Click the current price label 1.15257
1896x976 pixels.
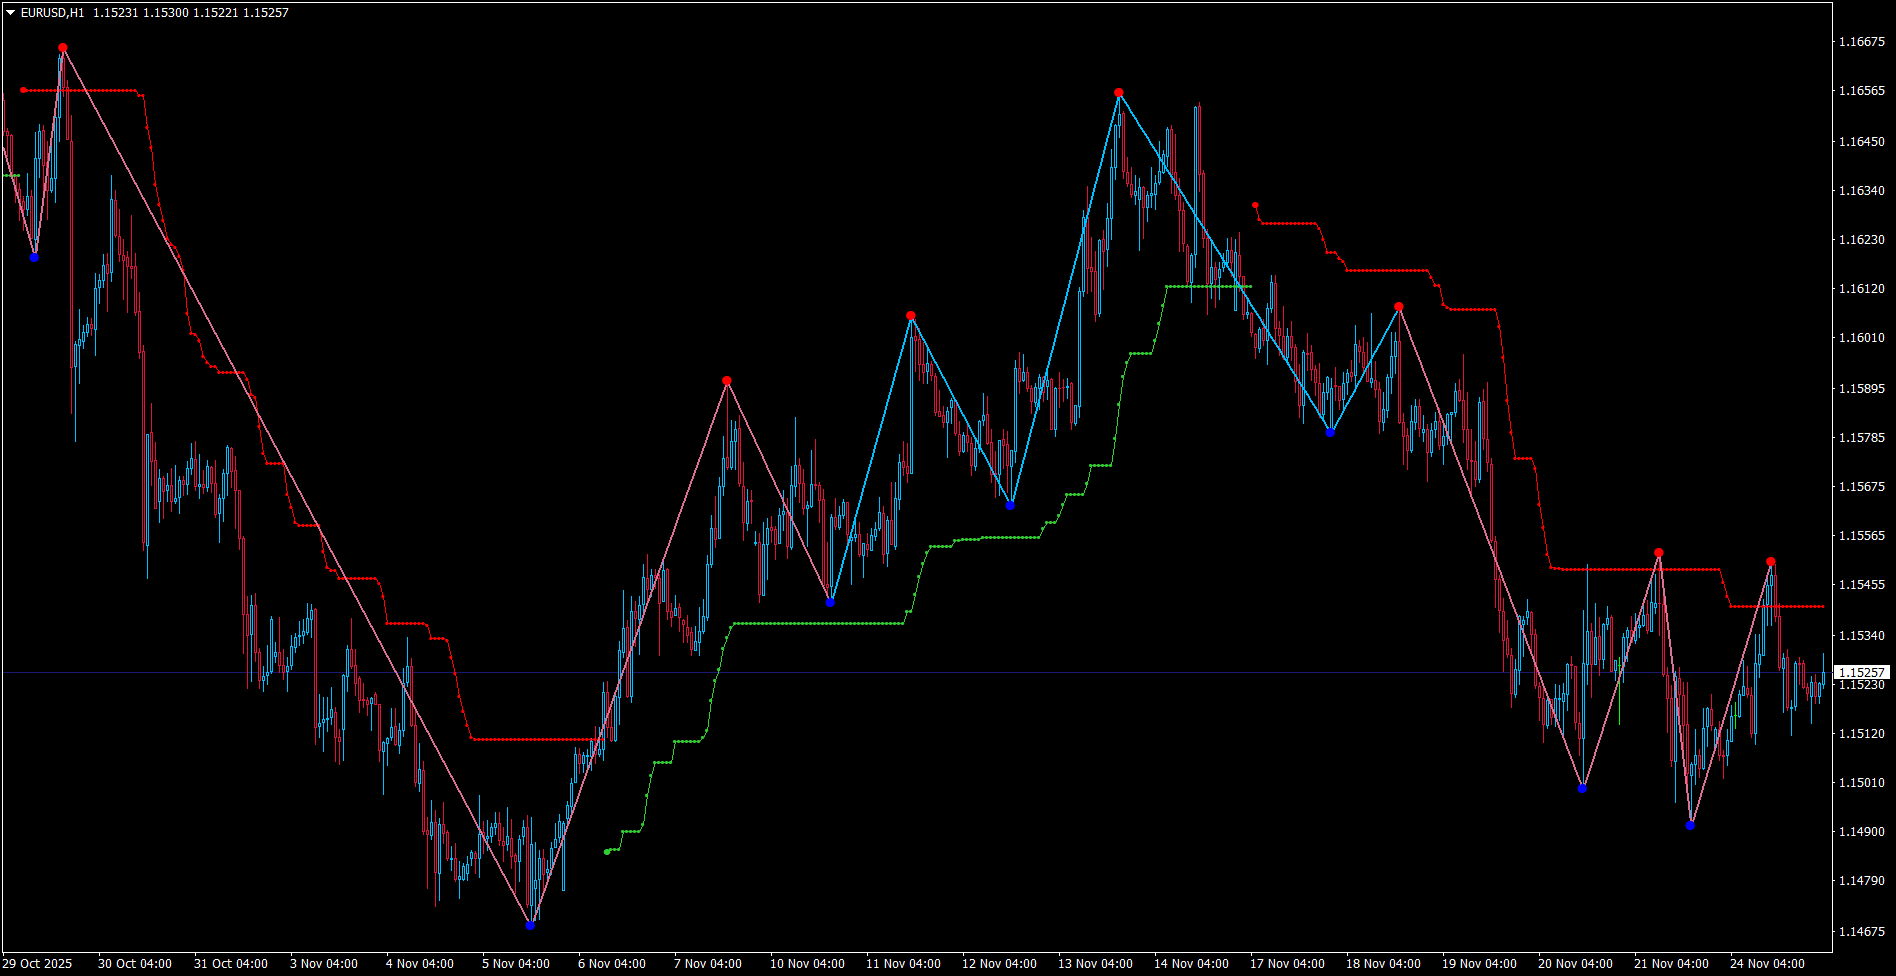pyautogui.click(x=1861, y=673)
